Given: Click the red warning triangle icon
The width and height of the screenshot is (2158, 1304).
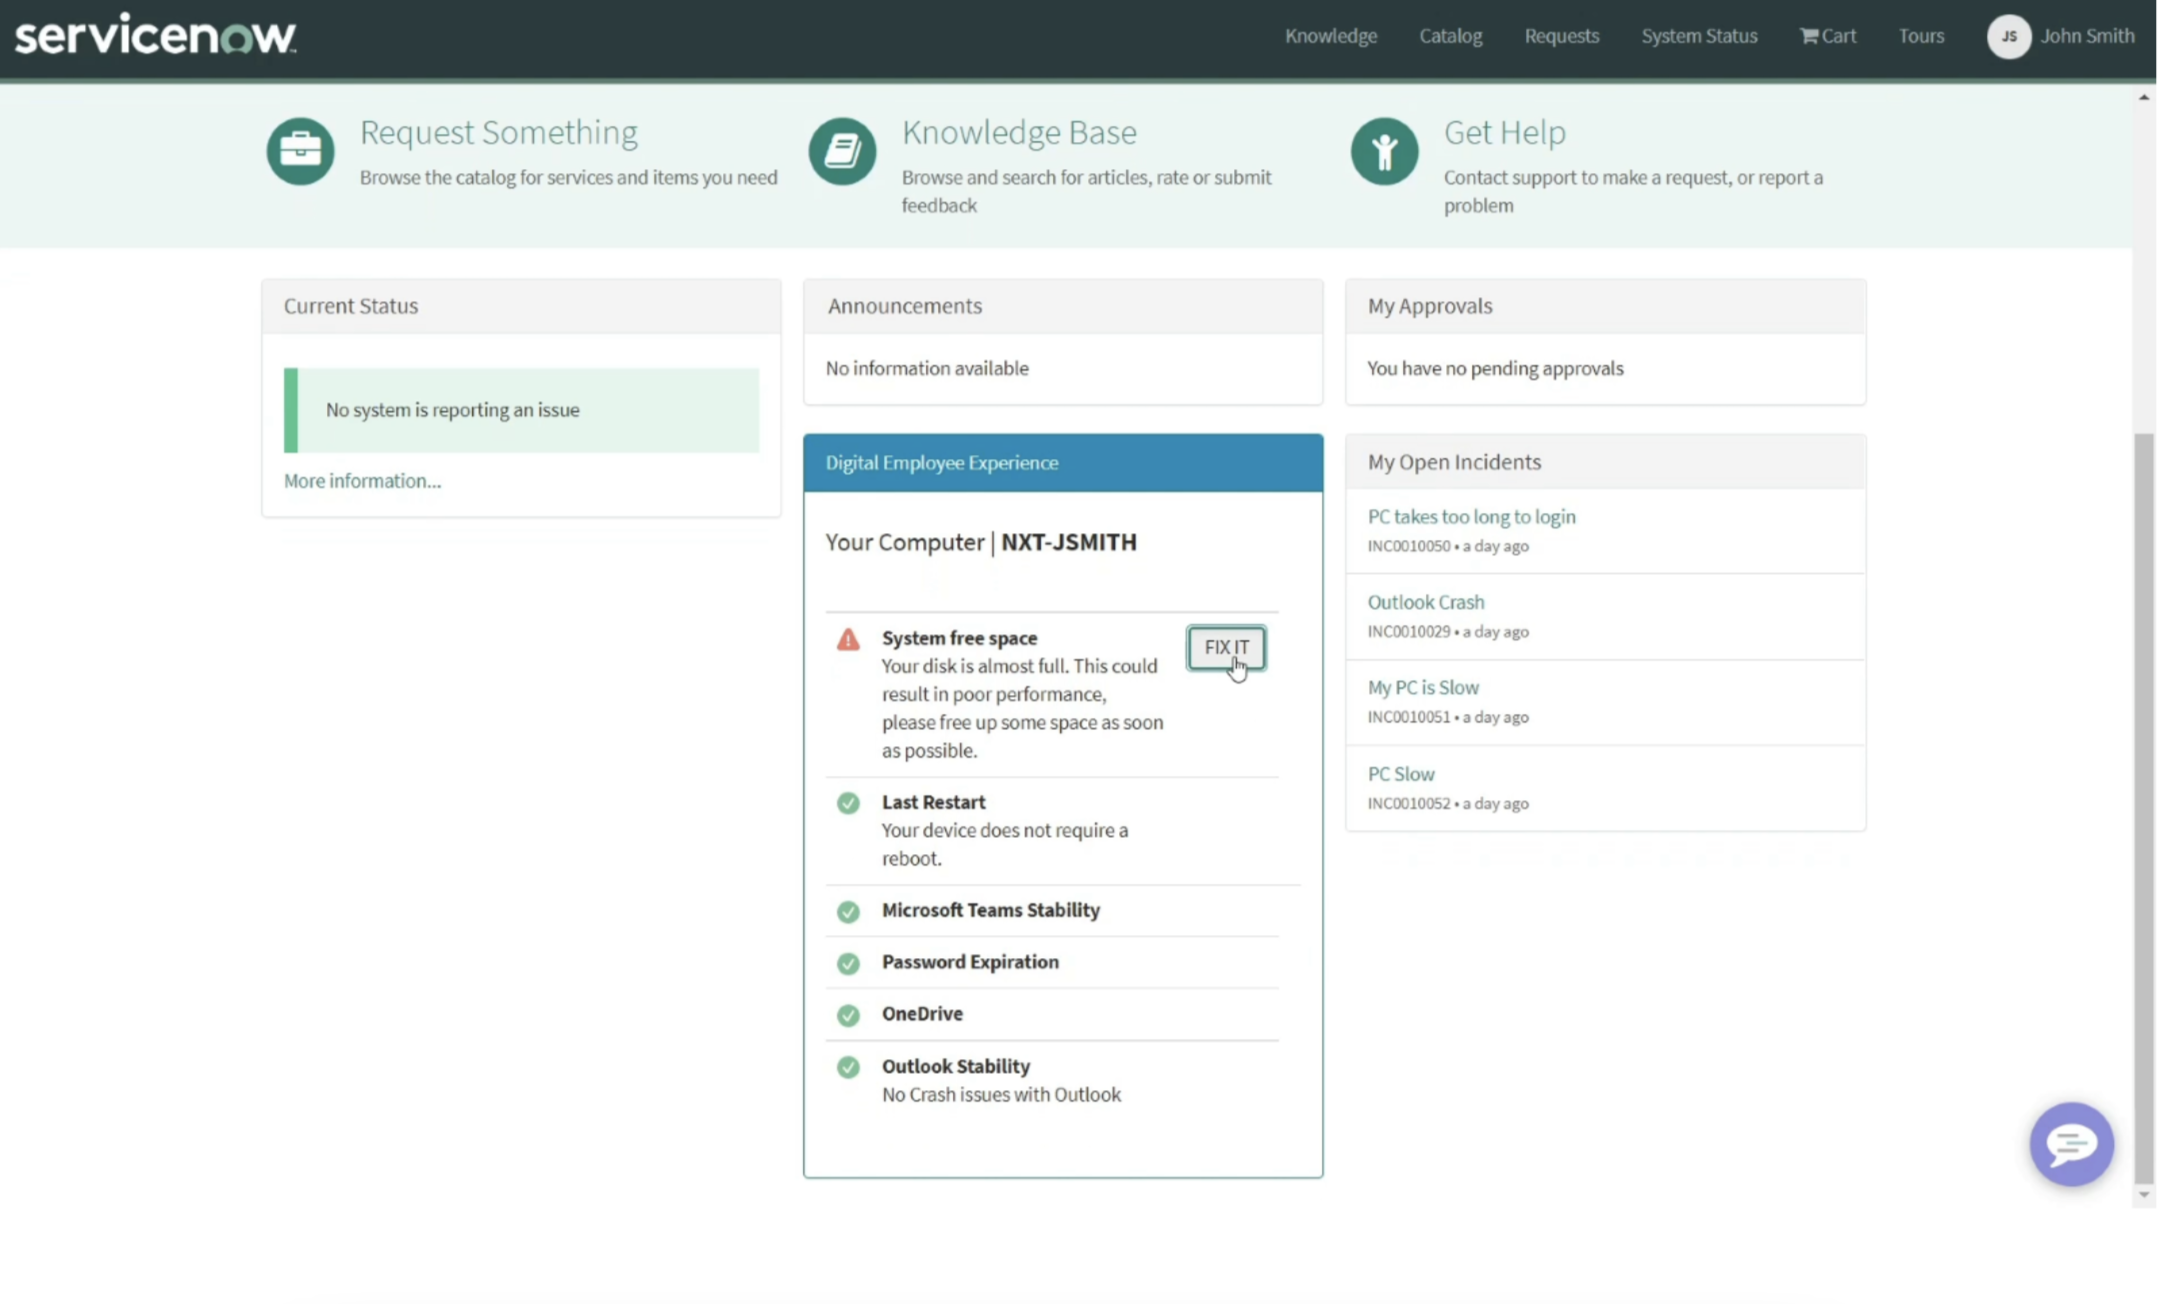Looking at the screenshot, I should [848, 639].
